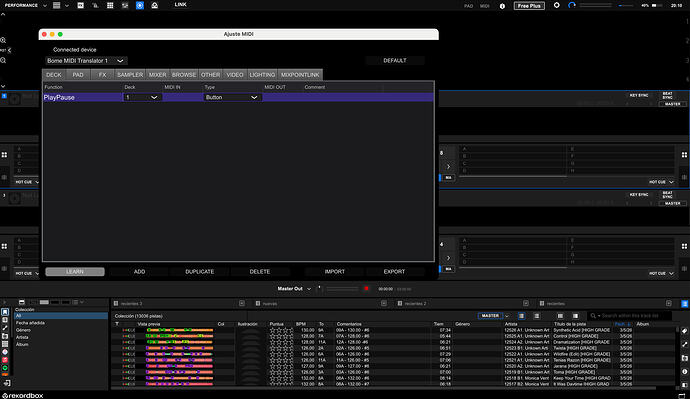Viewport: 690px width, 399px height.
Task: Click the highlighted blue icon in top toolbar
Action: click(139, 5)
